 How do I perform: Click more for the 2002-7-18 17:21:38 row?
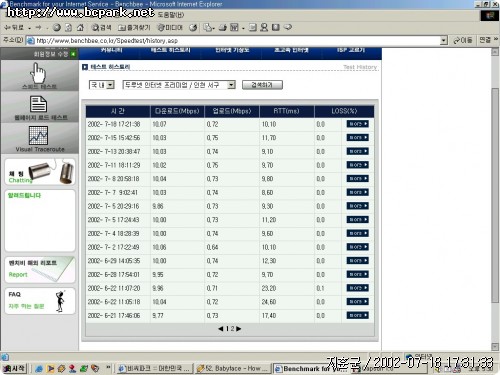point(357,124)
